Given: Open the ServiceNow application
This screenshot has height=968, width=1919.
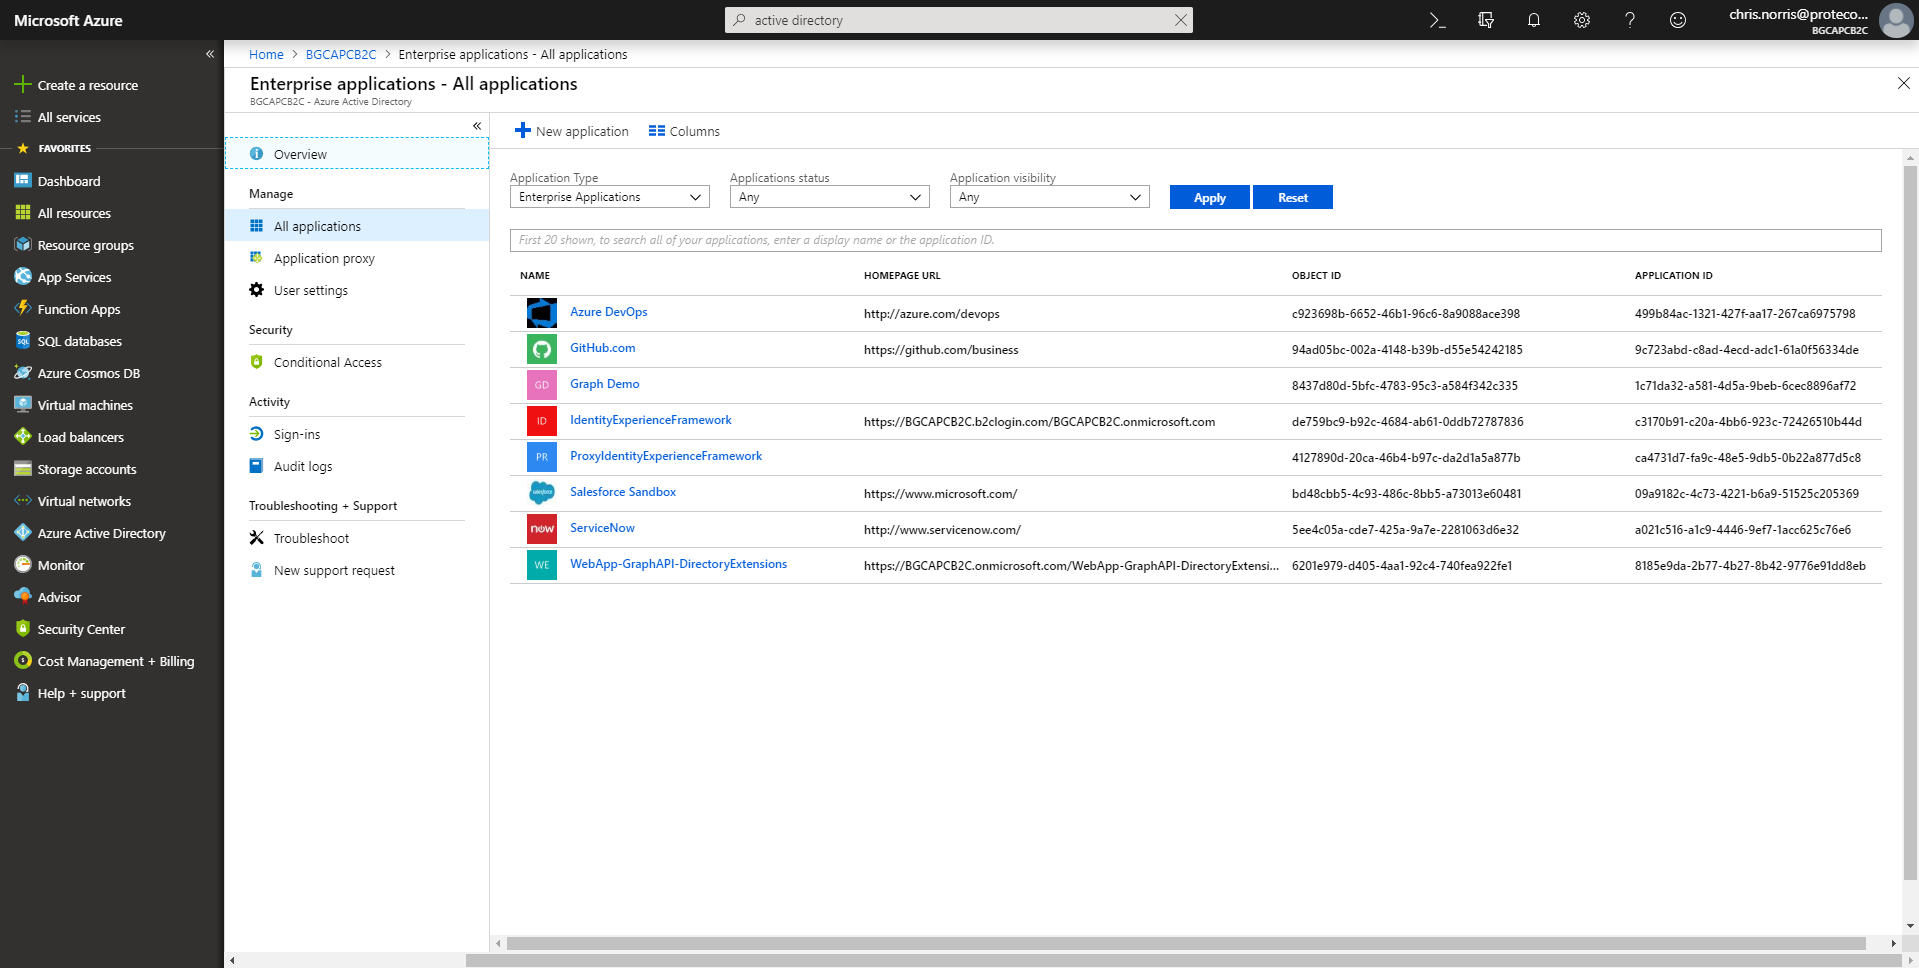Looking at the screenshot, I should click(602, 528).
